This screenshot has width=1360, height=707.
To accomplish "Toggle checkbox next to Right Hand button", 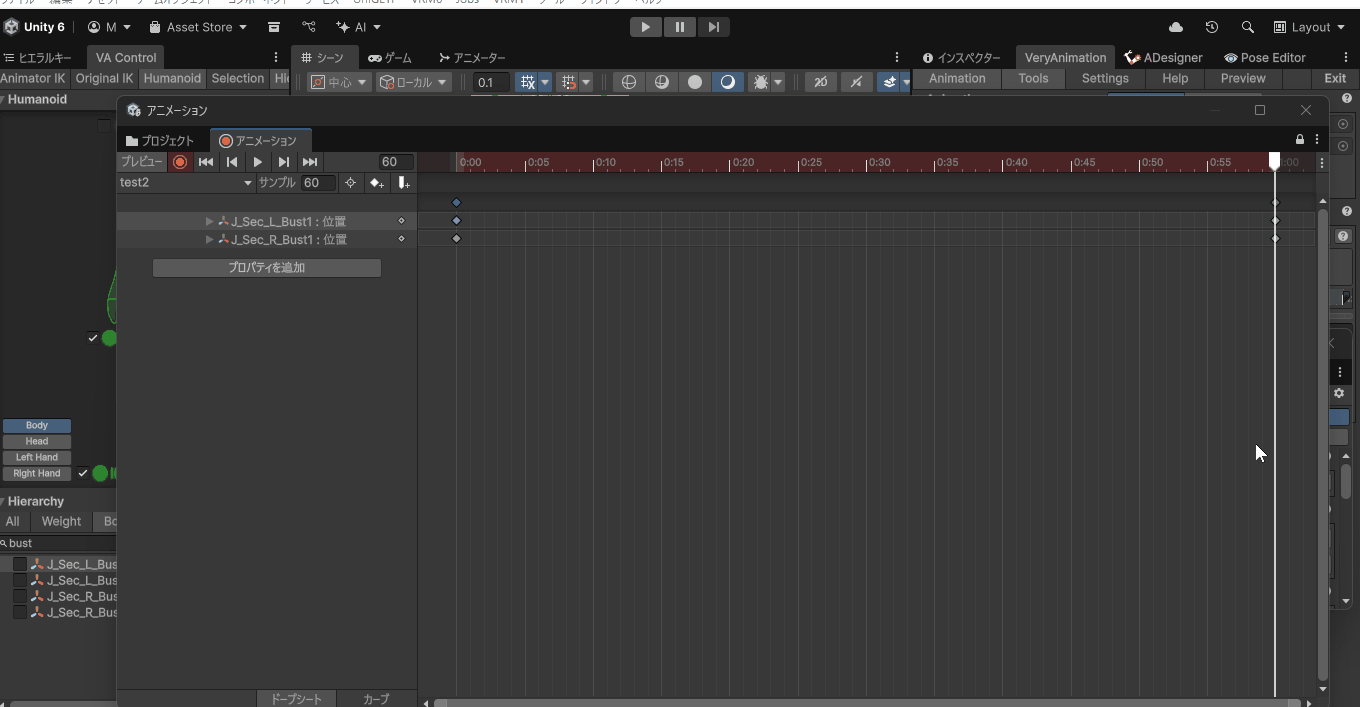I will coord(83,473).
